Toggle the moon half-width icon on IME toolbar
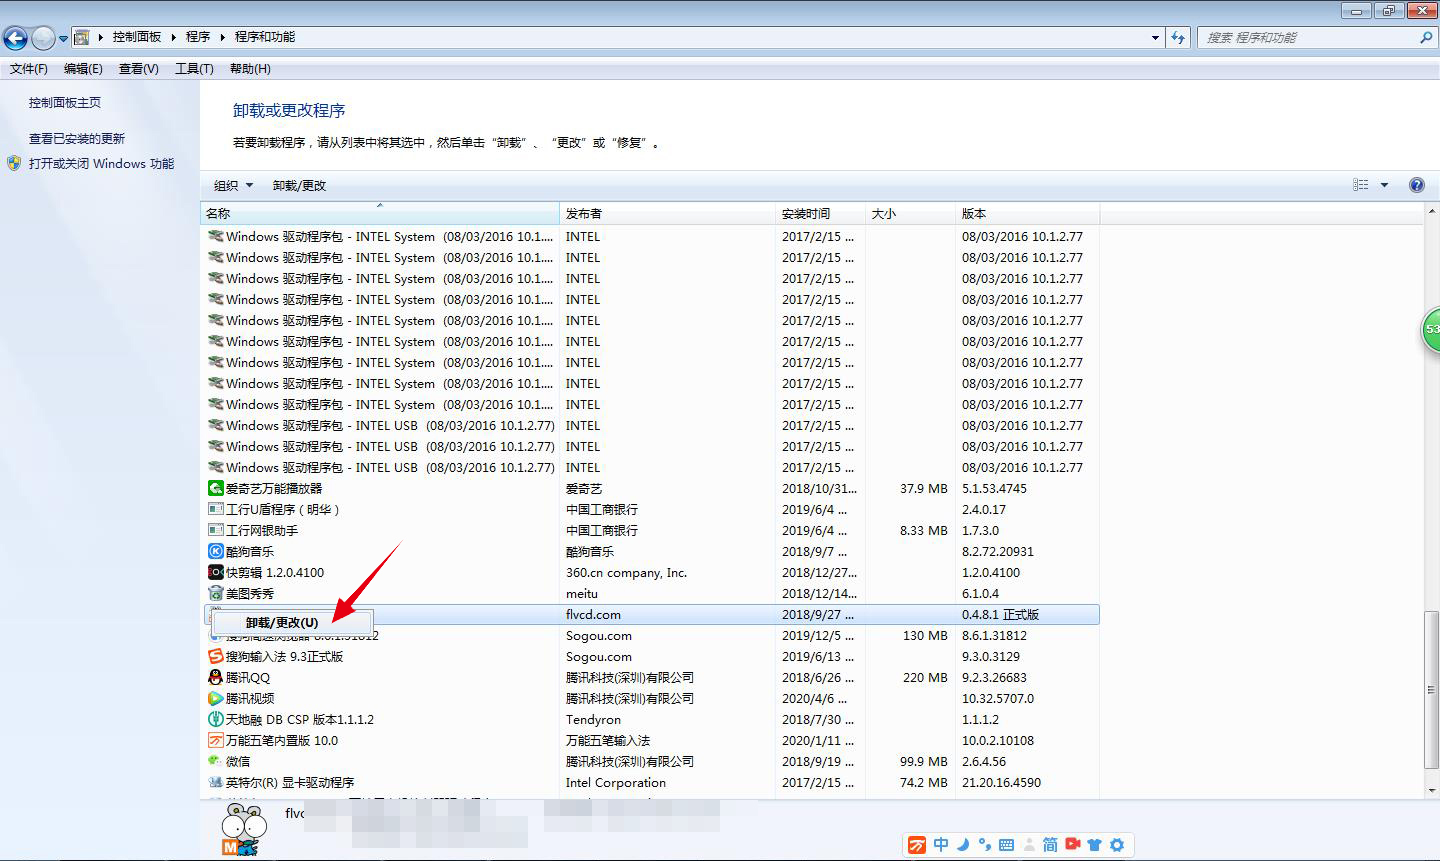This screenshot has height=861, width=1440. (x=963, y=845)
